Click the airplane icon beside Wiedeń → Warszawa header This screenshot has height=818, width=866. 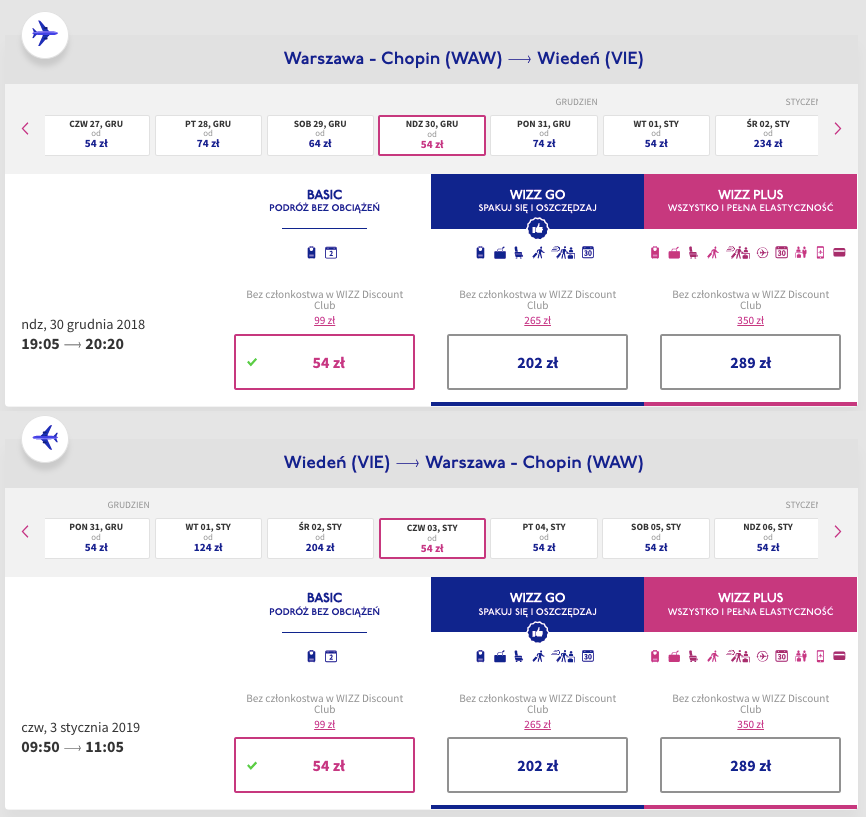click(x=45, y=439)
